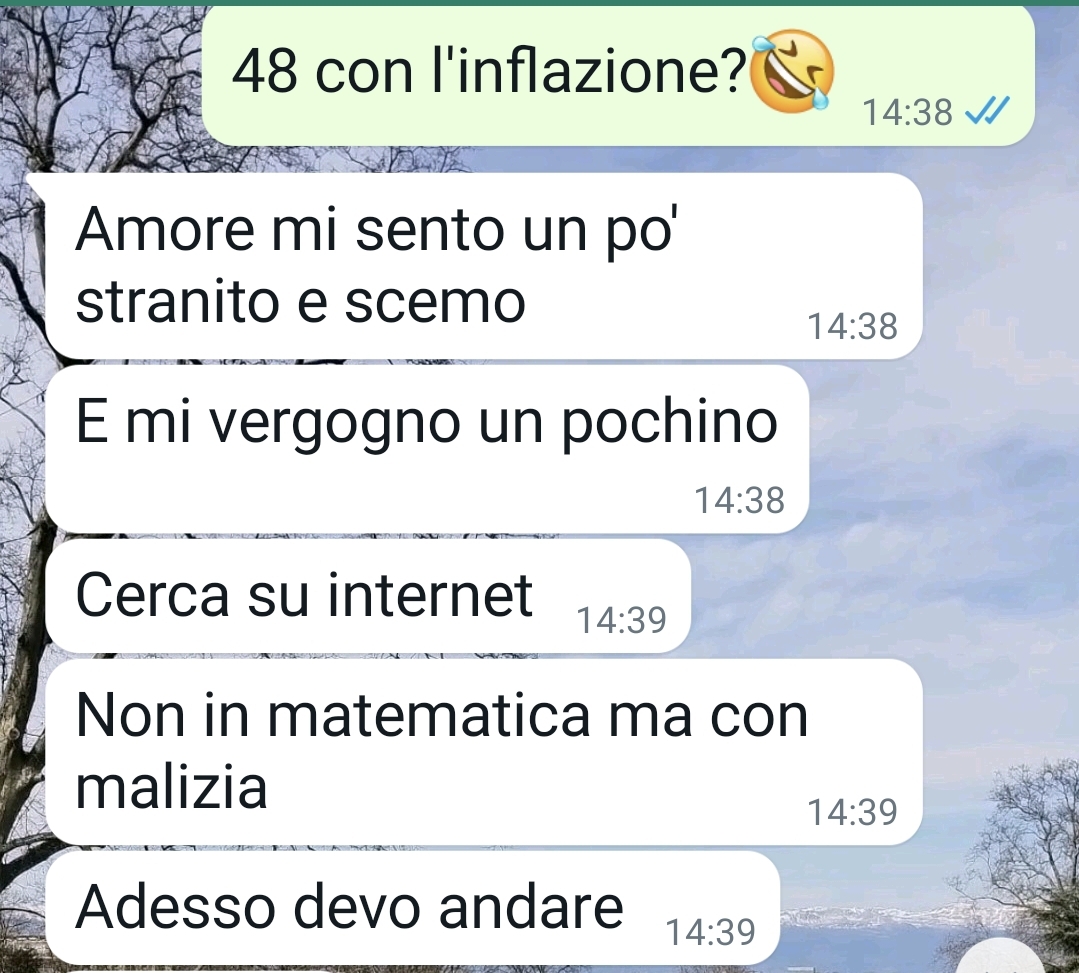Viewport: 1079px width, 973px height.
Task: Click the blue double-check read receipt
Action: 987,111
